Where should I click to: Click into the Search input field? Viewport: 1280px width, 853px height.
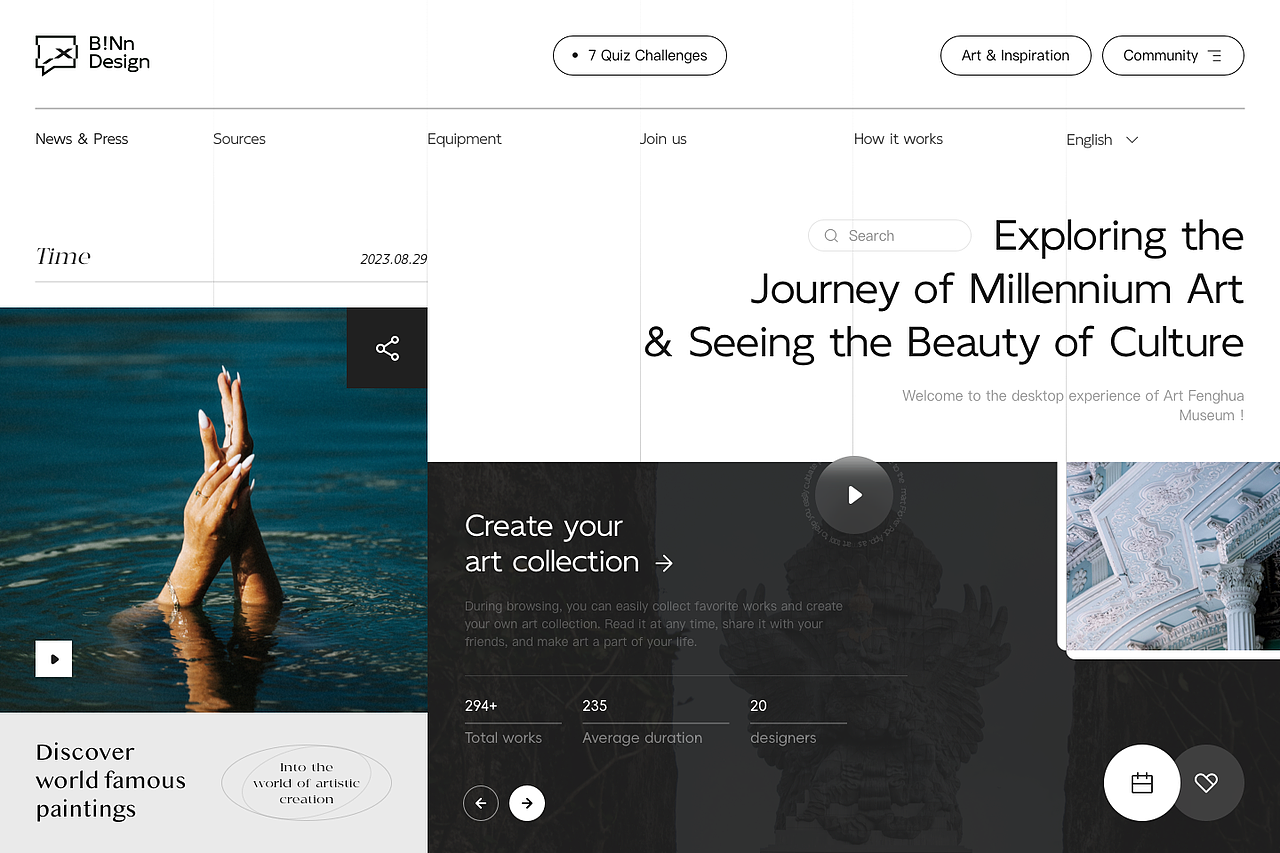890,236
